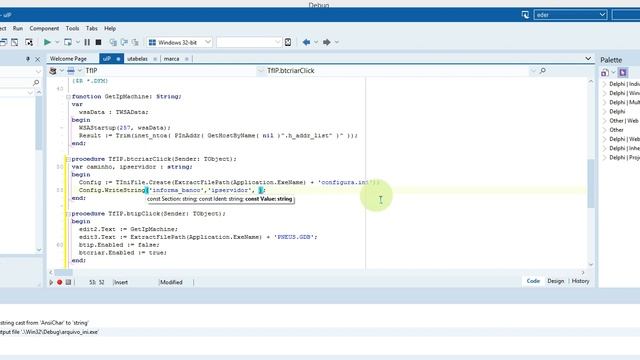640x360 pixels.
Task: Navigate forward with the right arrow
Action: tap(327, 42)
